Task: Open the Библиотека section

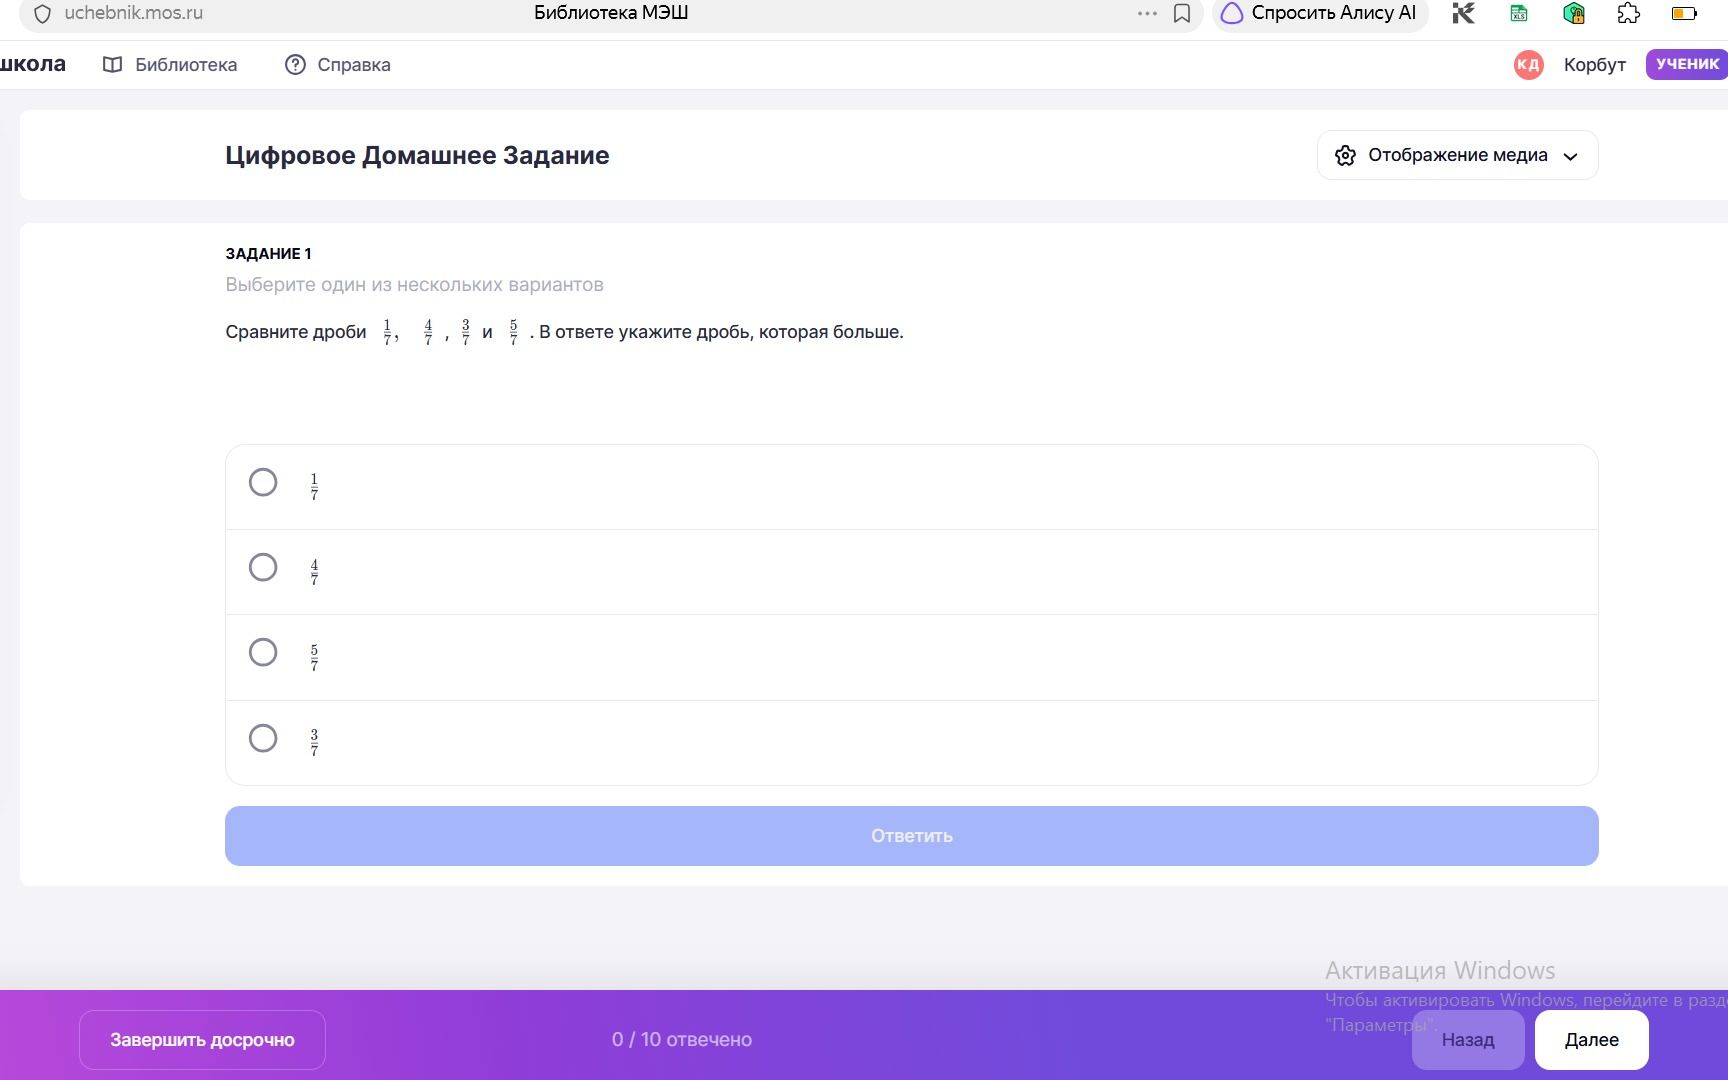Action: pos(170,65)
